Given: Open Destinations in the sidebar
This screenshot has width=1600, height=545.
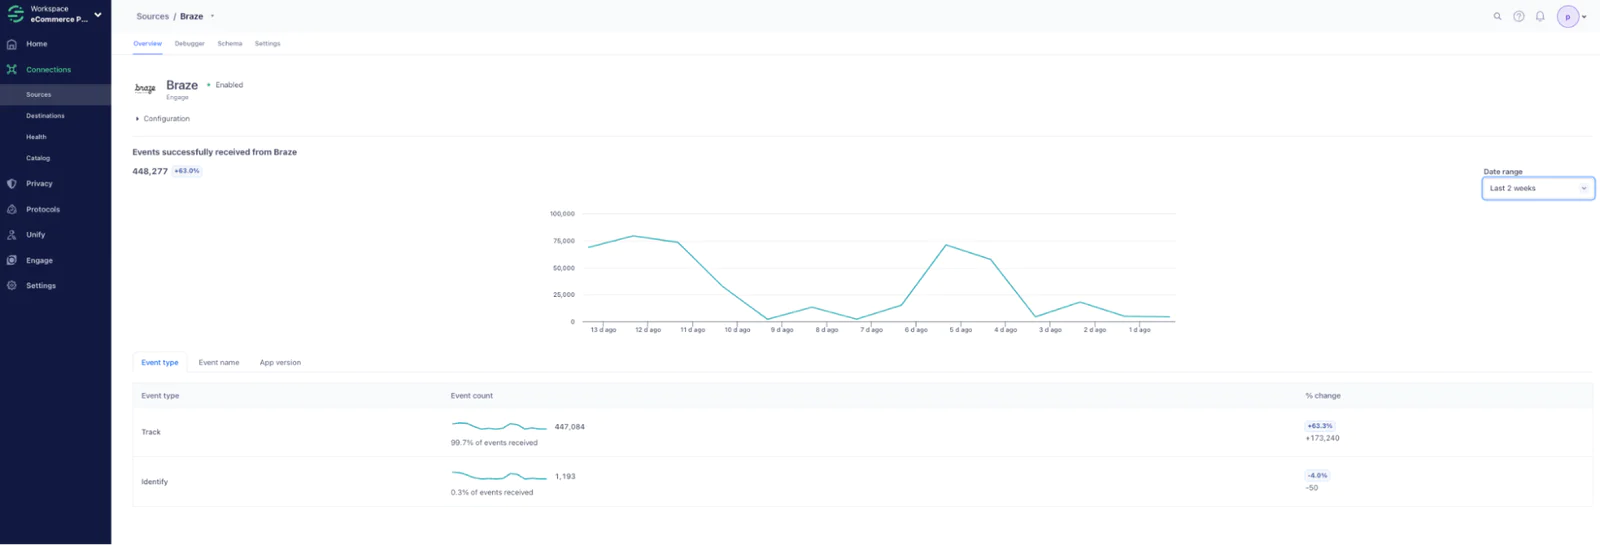Looking at the screenshot, I should click(45, 116).
